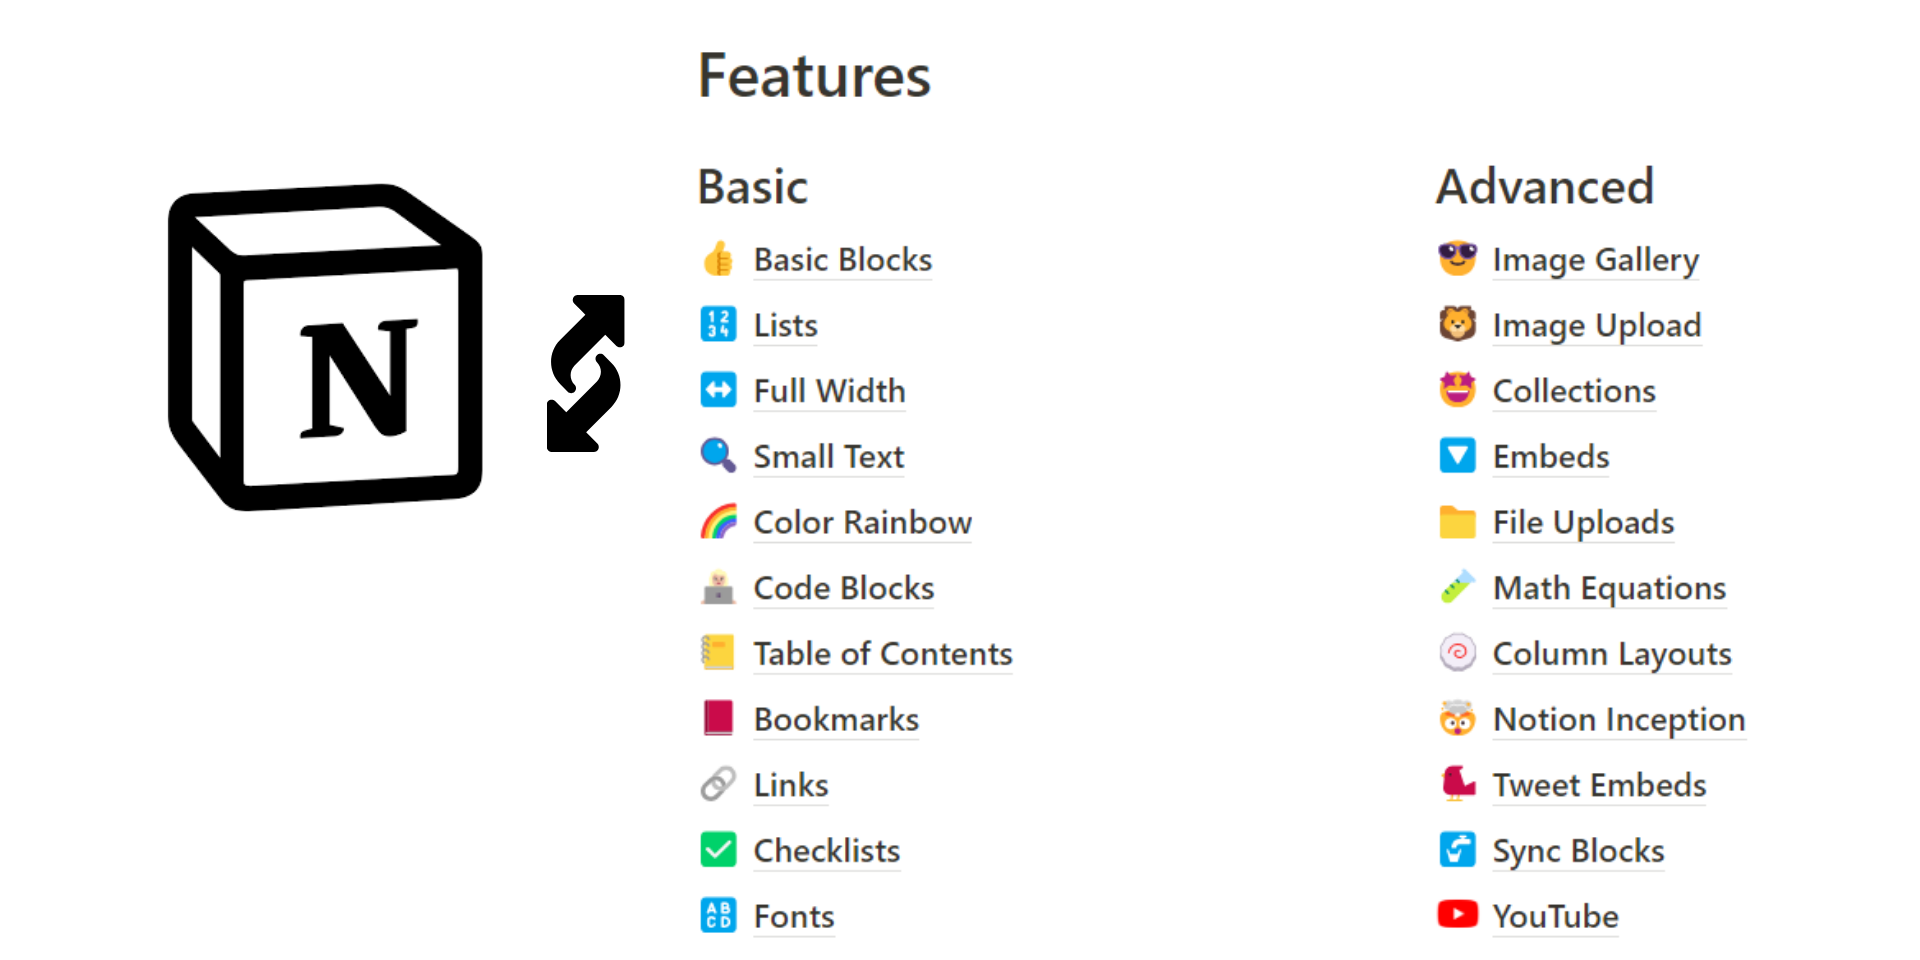Click the yellow folder File Uploads icon

1457,521
